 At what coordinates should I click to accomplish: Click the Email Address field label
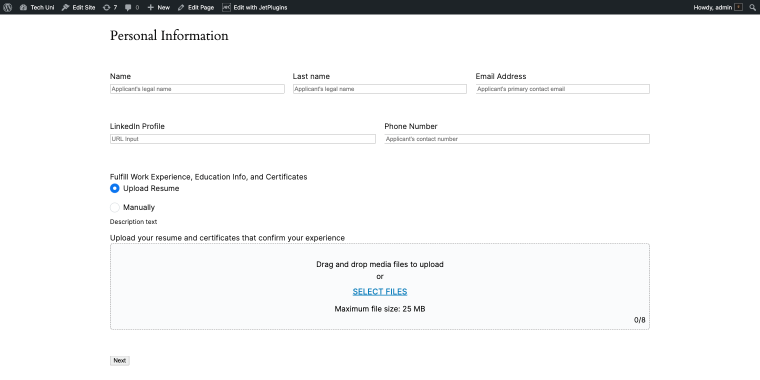pos(501,77)
